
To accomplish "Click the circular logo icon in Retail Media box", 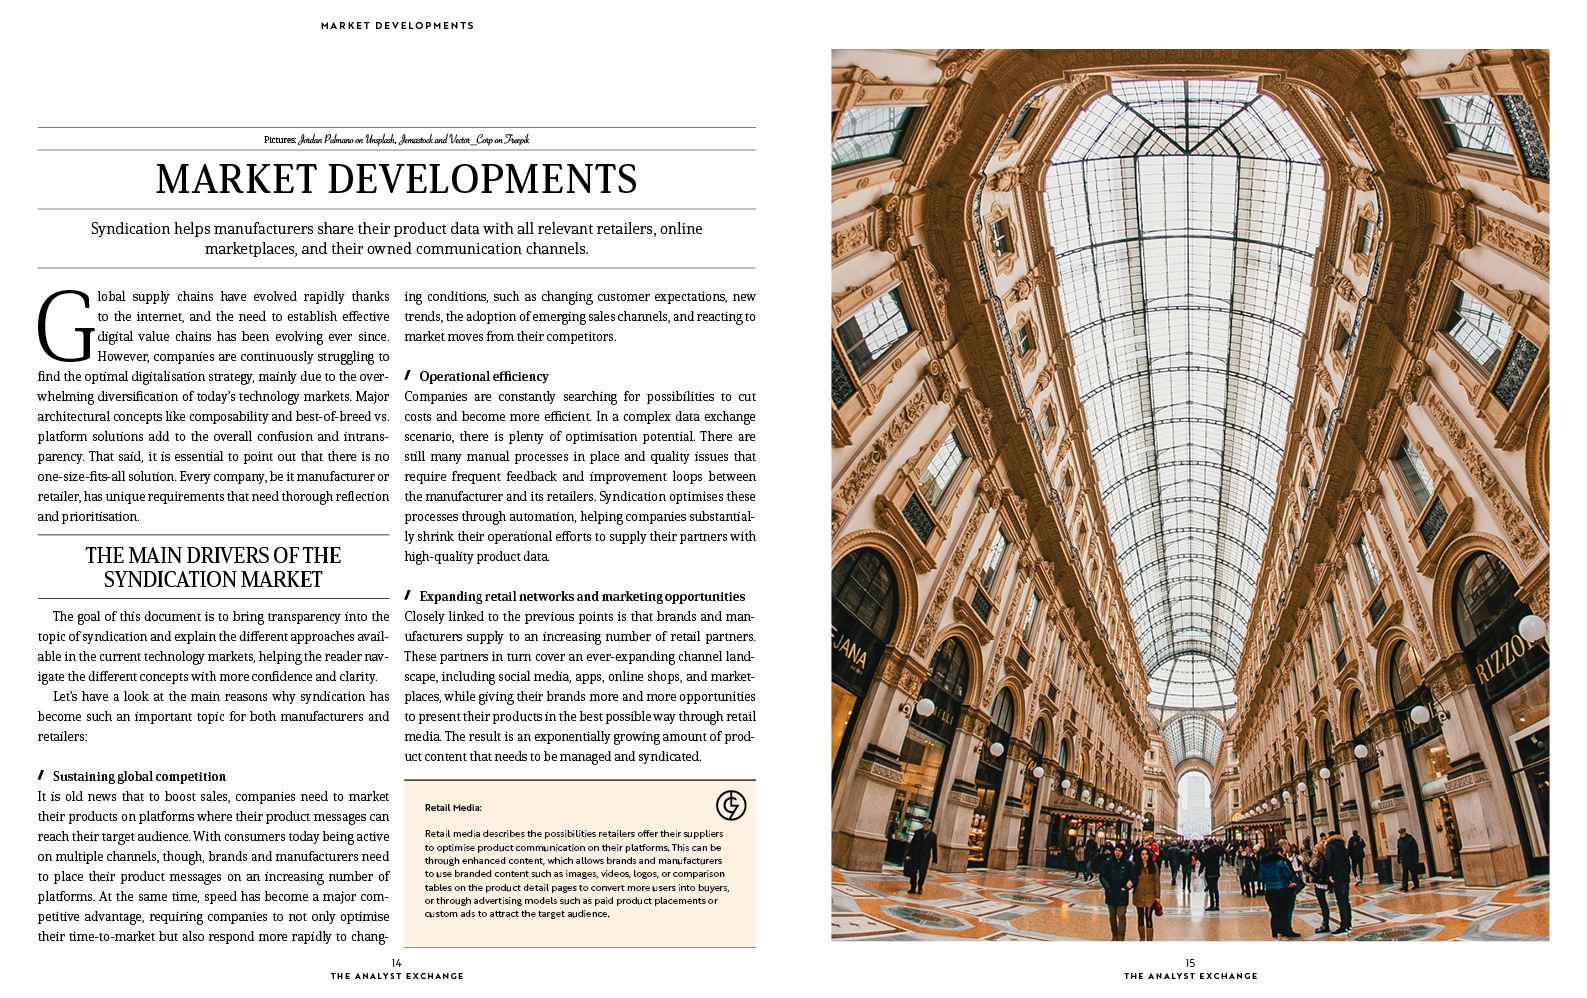I will pos(731,805).
